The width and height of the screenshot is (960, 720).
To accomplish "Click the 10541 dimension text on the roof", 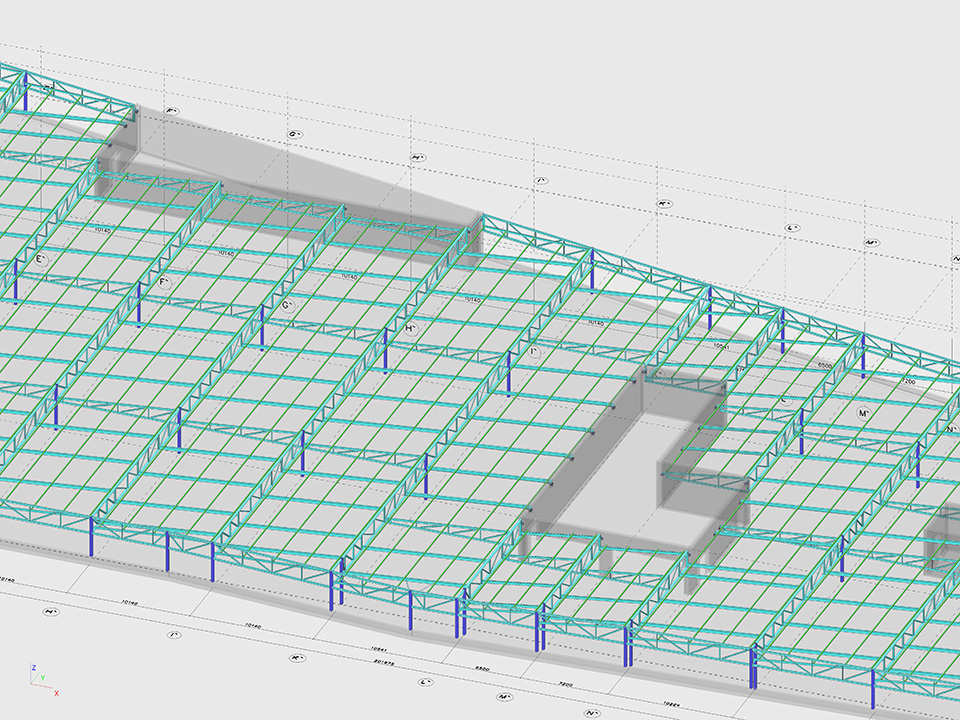I will tap(719, 345).
